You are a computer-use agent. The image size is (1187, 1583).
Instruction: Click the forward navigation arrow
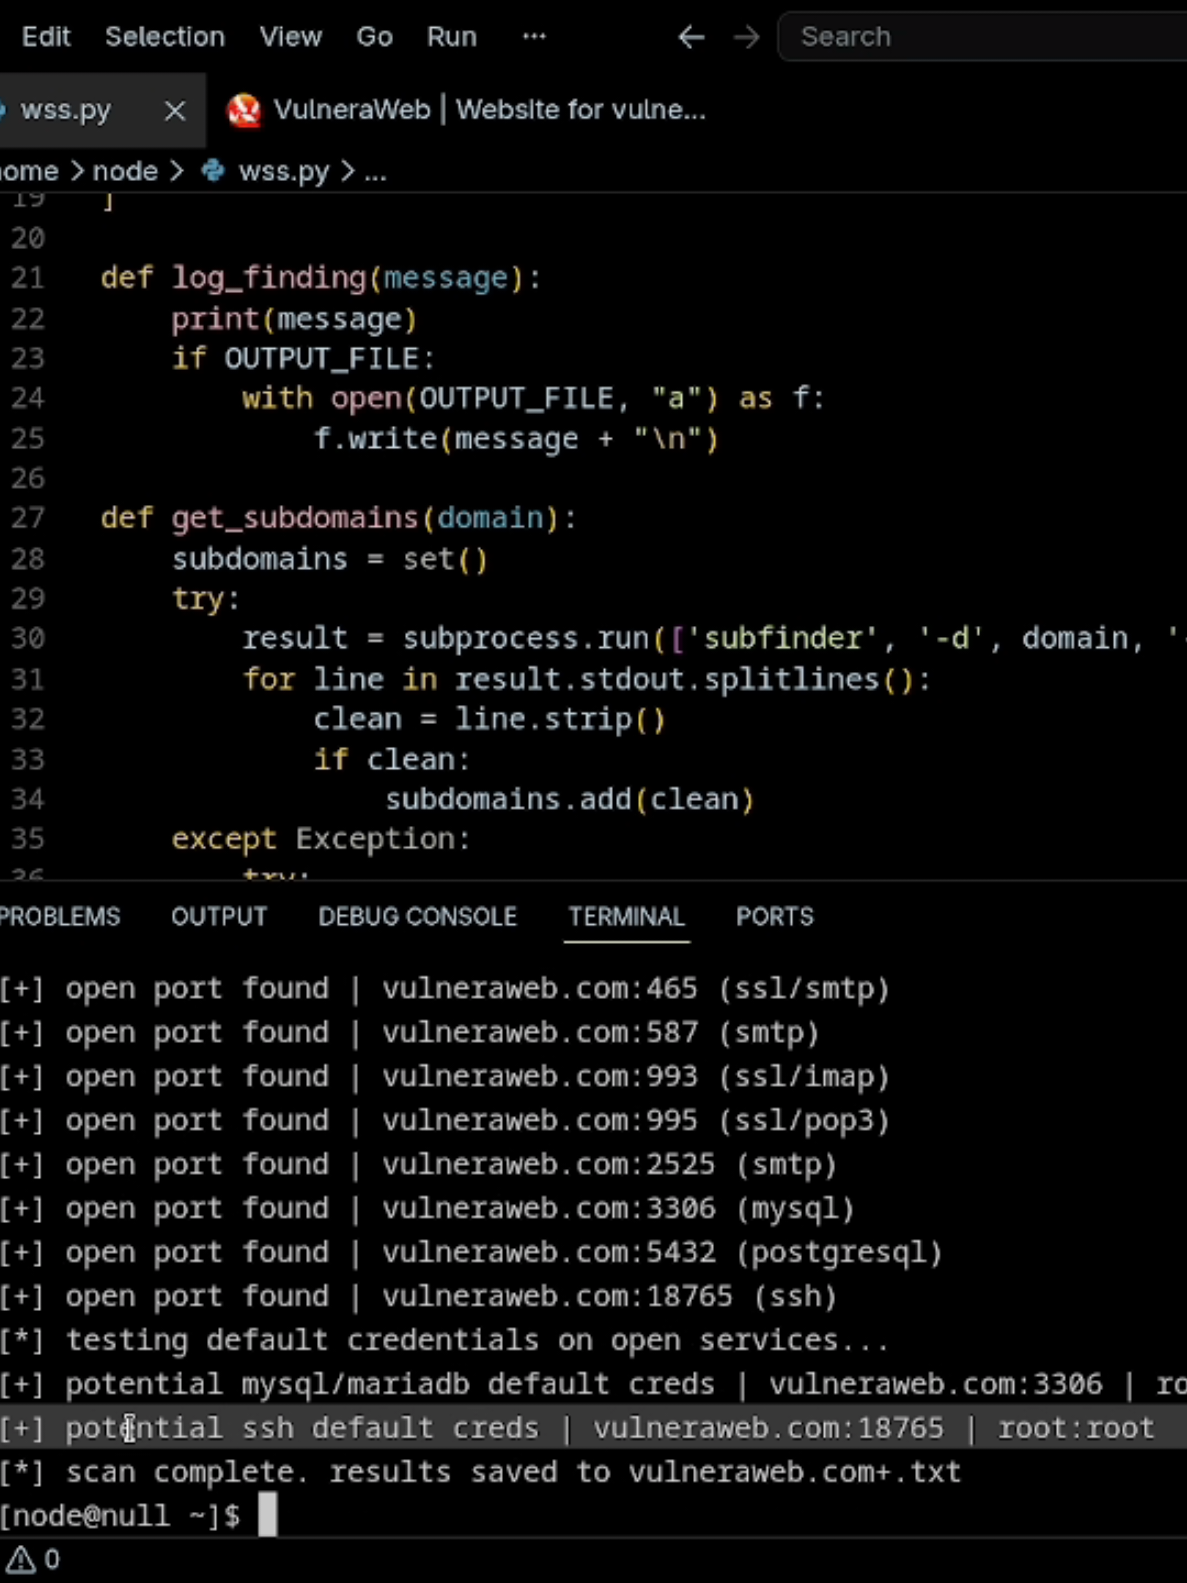746,38
